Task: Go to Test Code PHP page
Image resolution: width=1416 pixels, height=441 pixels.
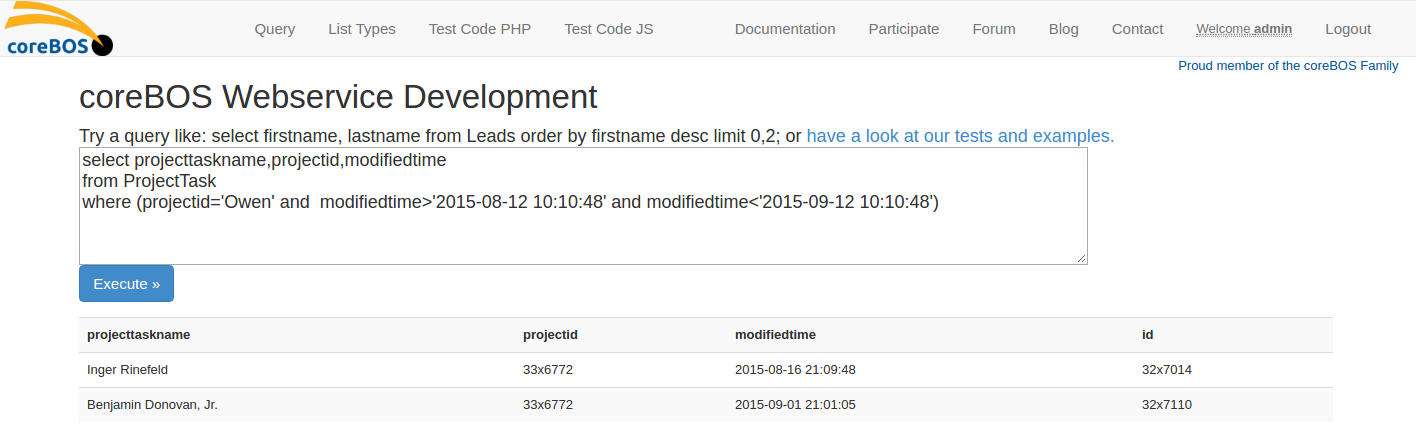Action: click(480, 29)
